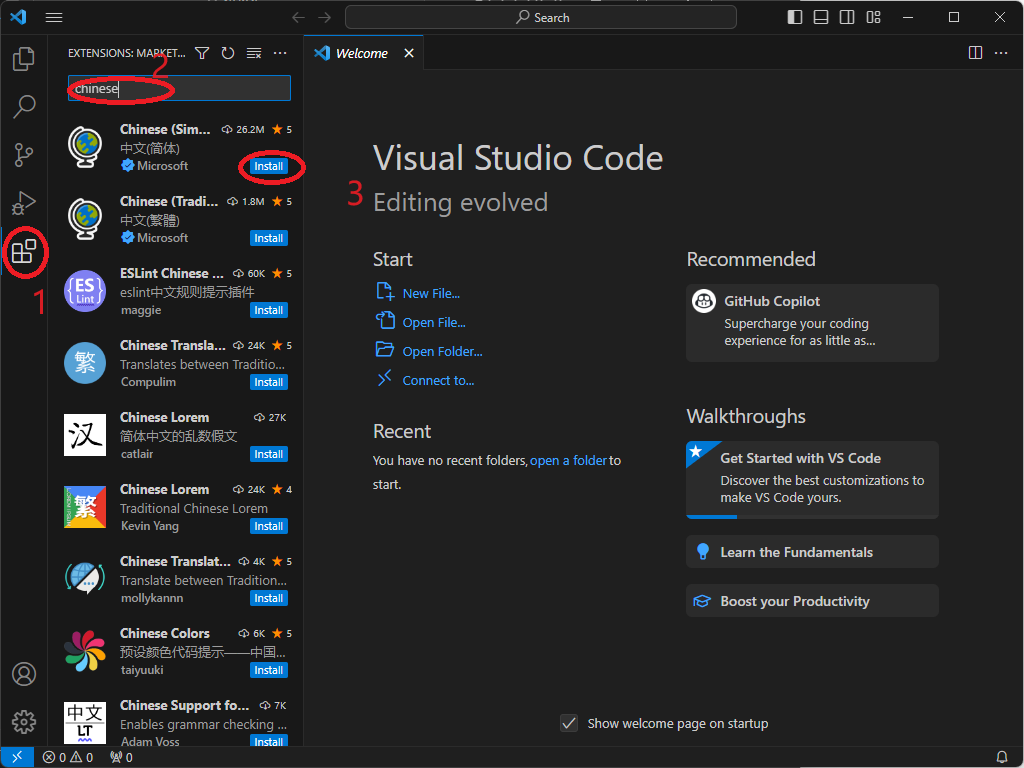Open Learn the Fundamentals walkthrough
This screenshot has width=1024, height=768.
click(x=812, y=552)
